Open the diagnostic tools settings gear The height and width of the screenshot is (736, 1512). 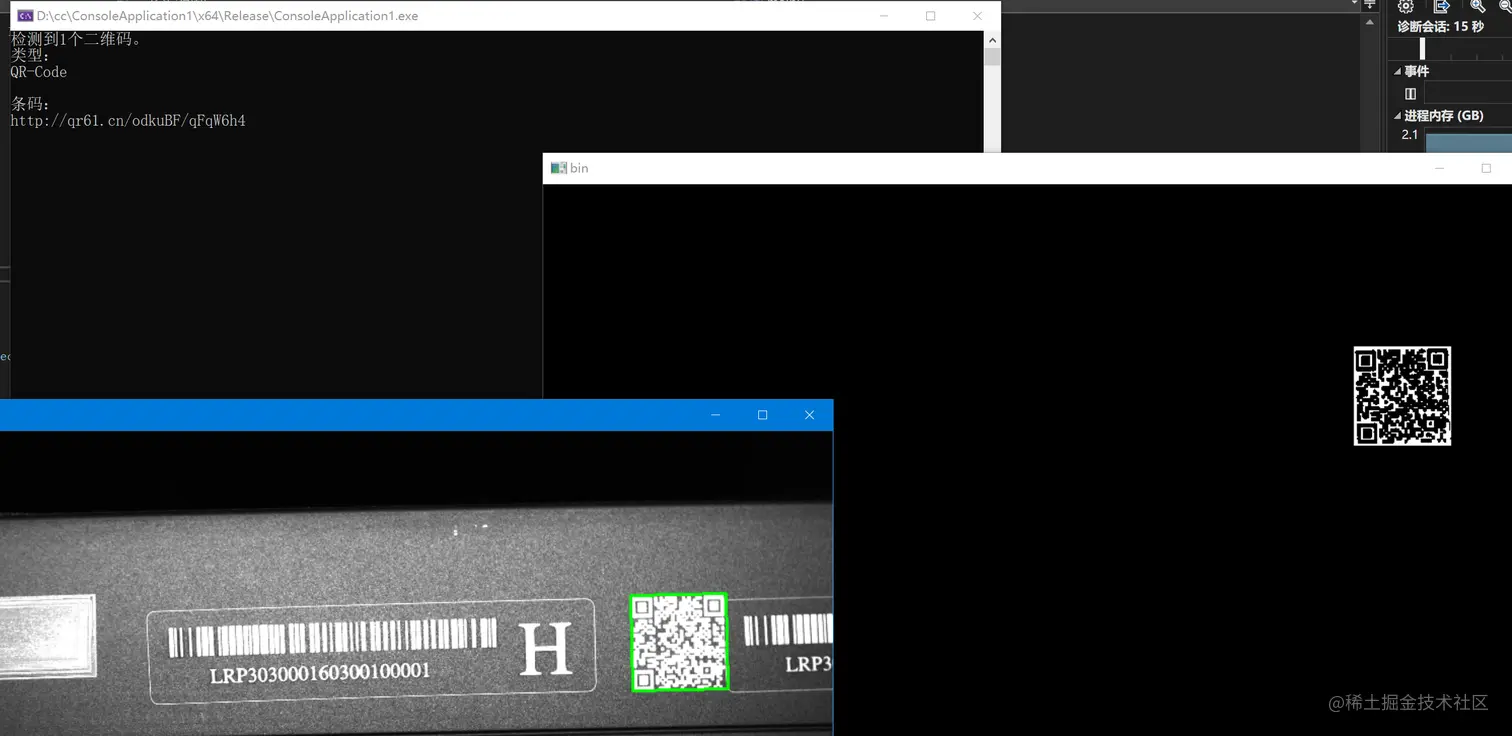1405,6
